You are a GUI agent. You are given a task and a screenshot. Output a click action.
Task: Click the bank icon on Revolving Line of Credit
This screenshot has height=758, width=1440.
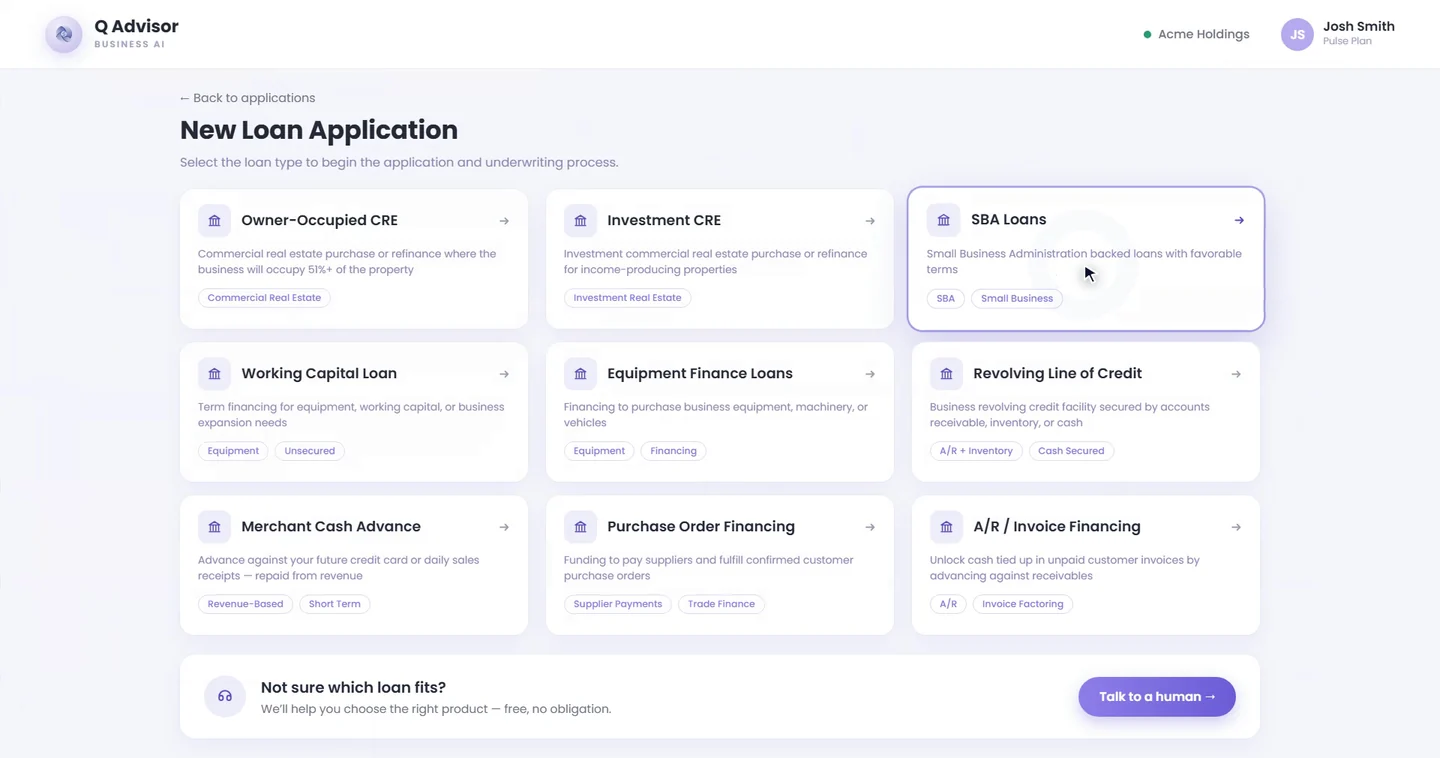[x=946, y=374]
